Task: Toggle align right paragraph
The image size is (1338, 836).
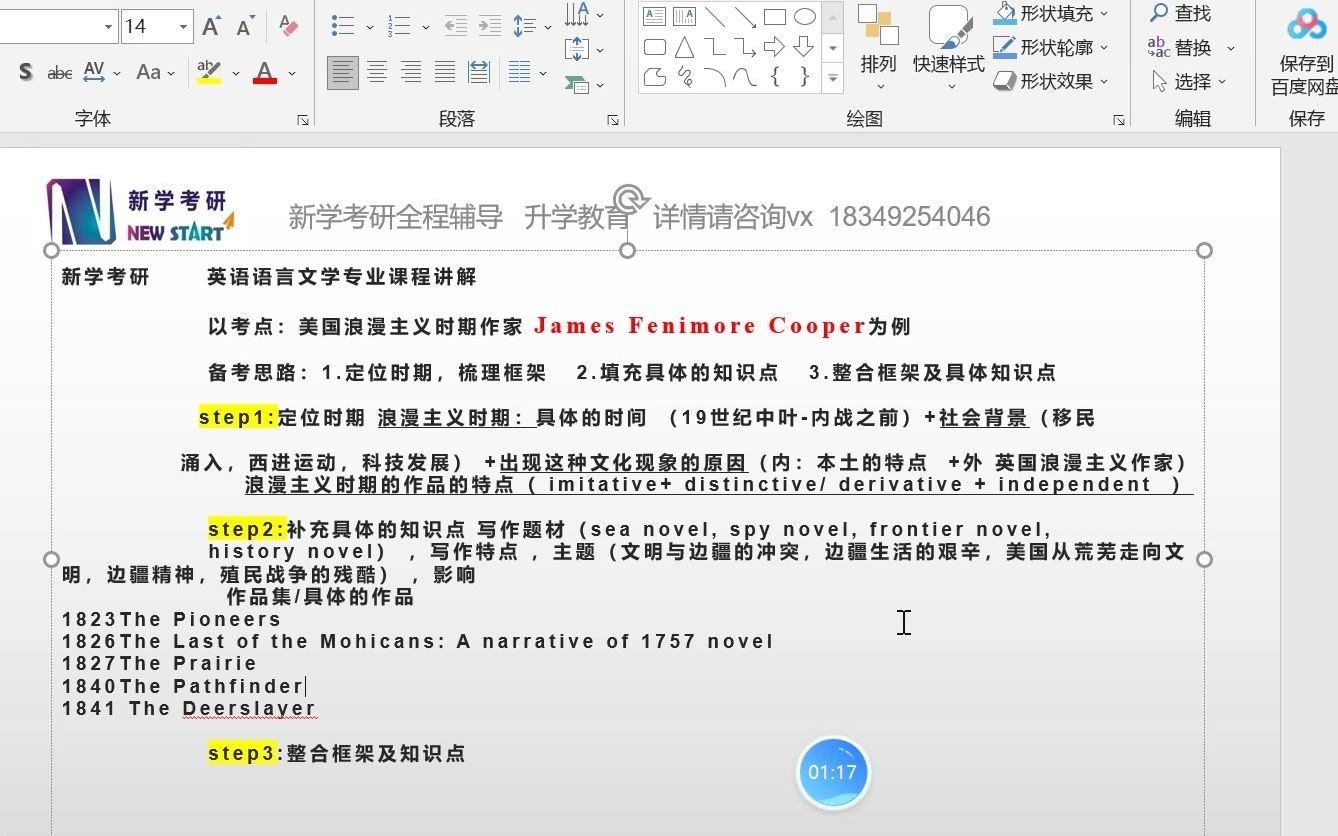Action: click(x=411, y=72)
